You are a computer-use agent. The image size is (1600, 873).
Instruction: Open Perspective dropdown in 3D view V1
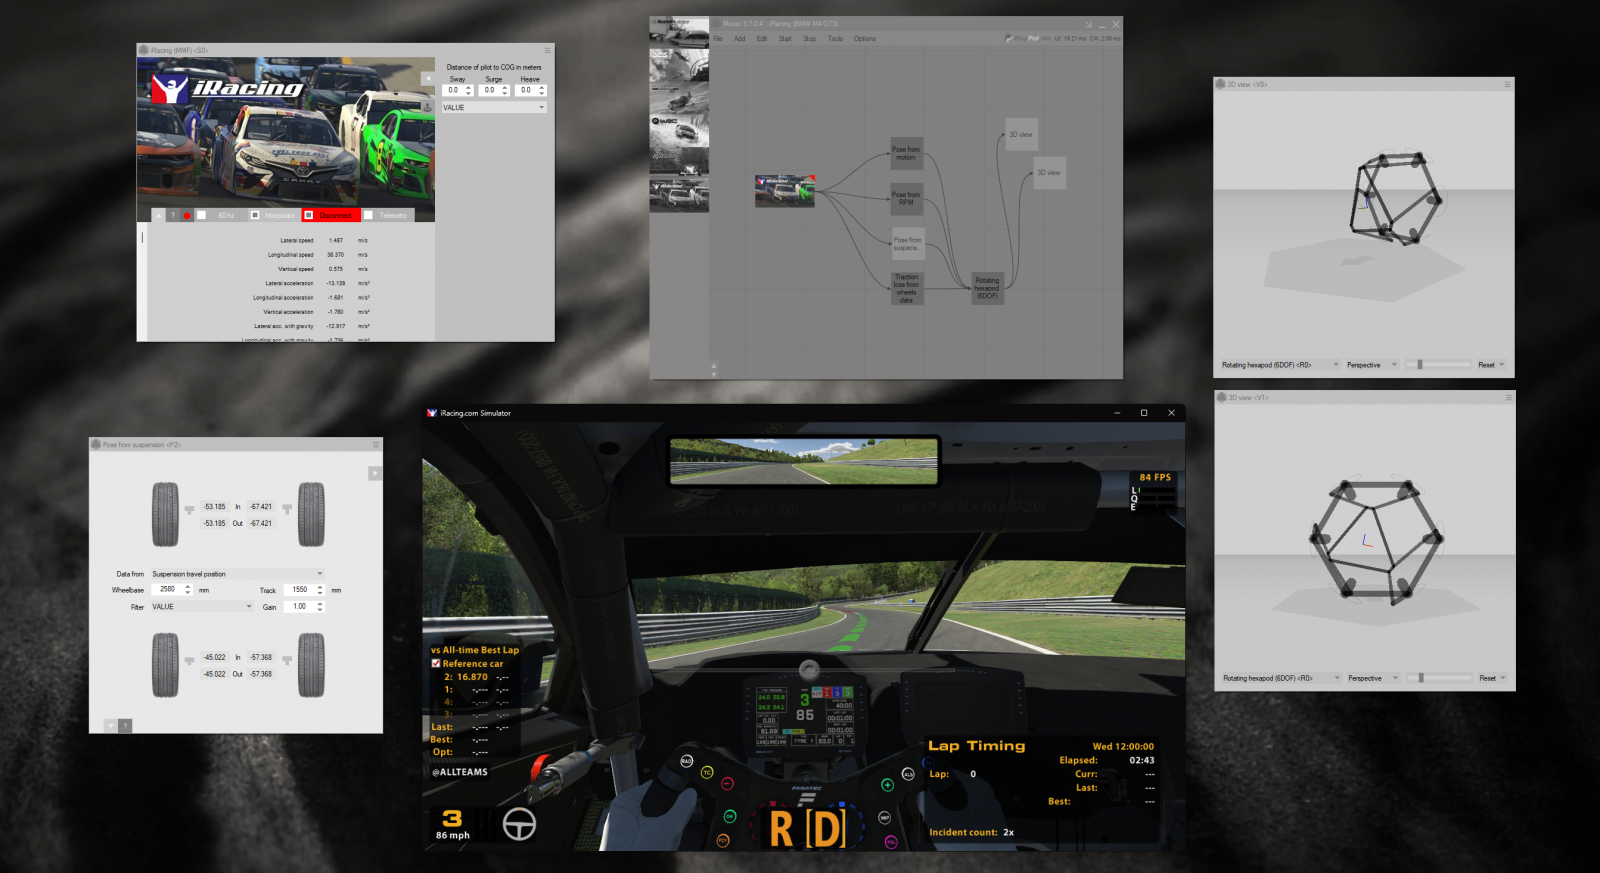tap(1373, 678)
